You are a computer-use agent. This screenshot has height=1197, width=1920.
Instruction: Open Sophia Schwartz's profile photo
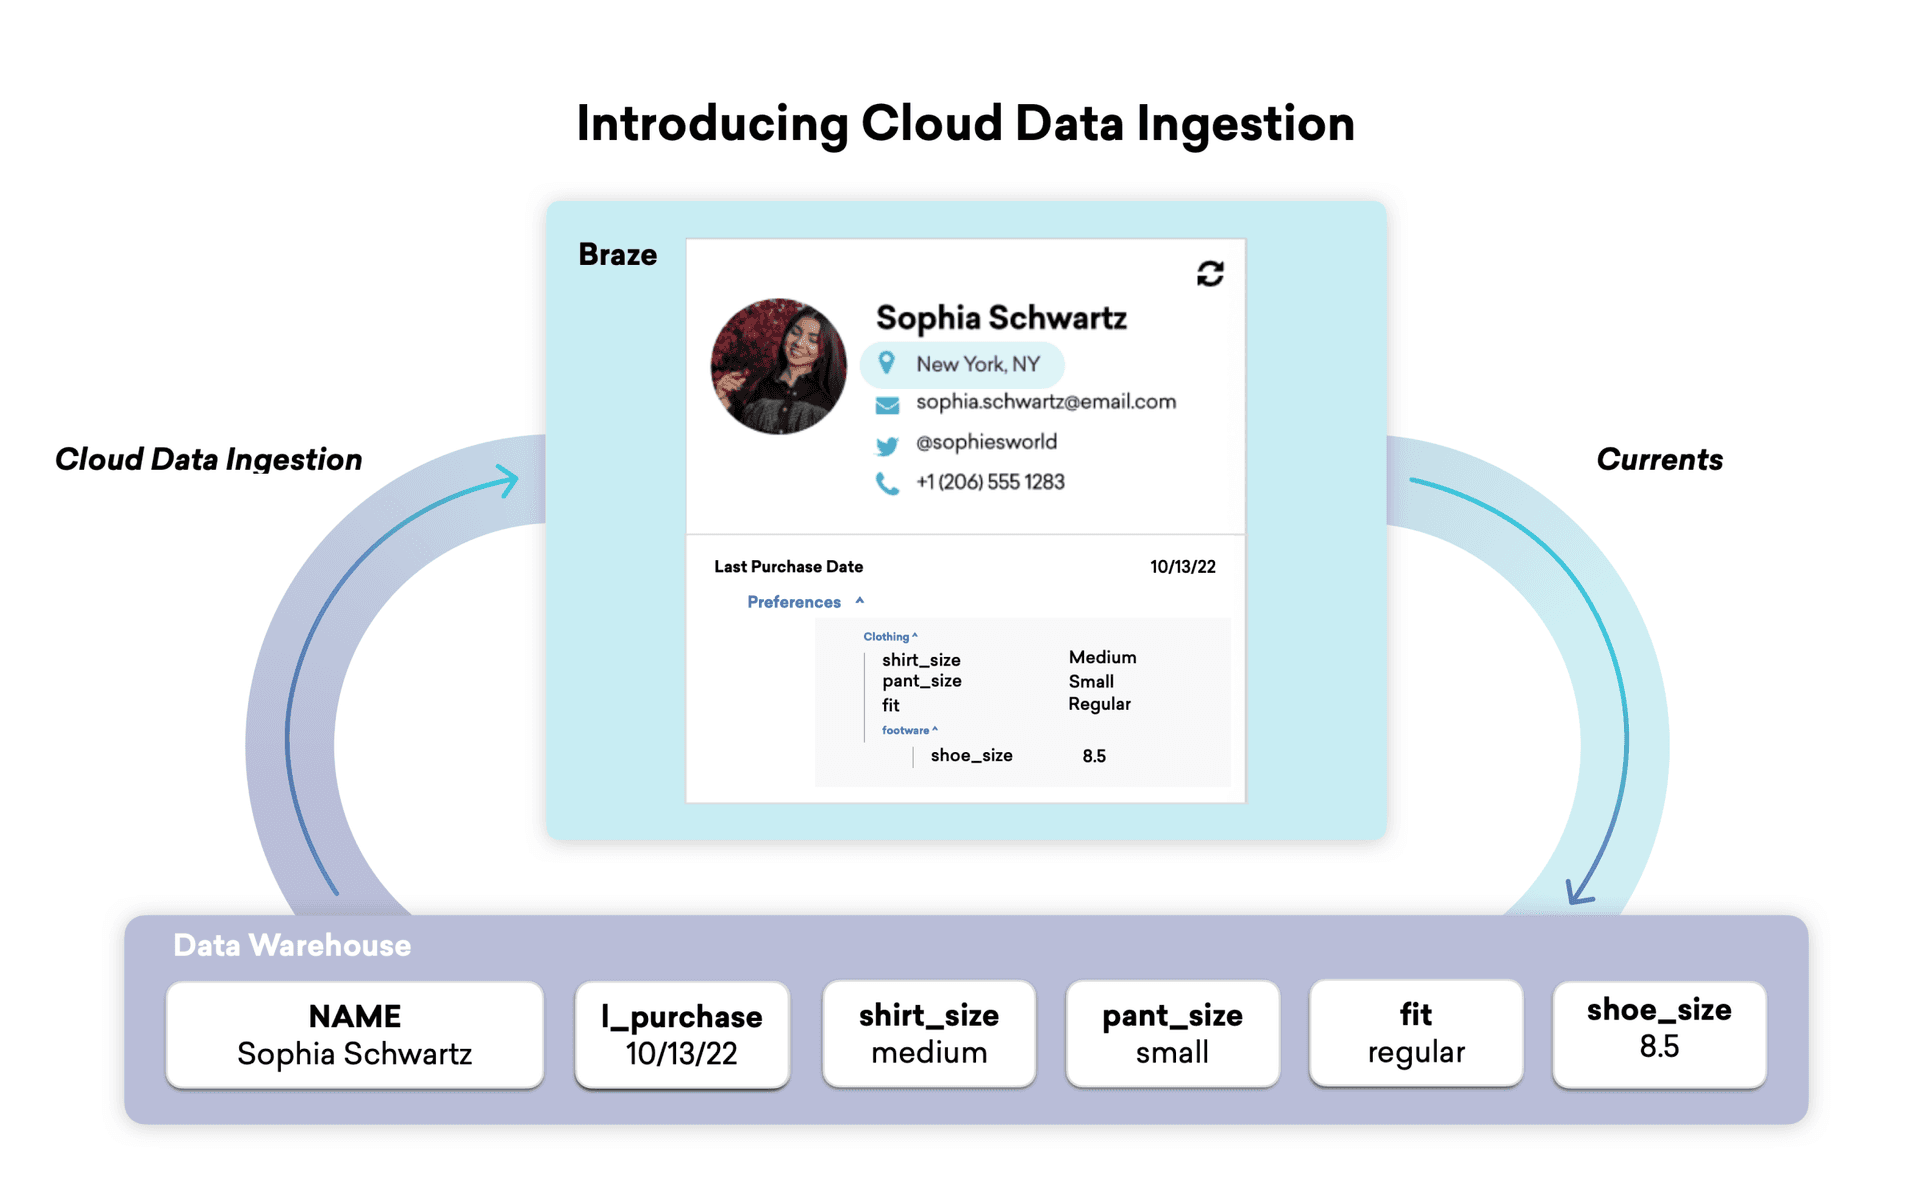[x=778, y=366]
